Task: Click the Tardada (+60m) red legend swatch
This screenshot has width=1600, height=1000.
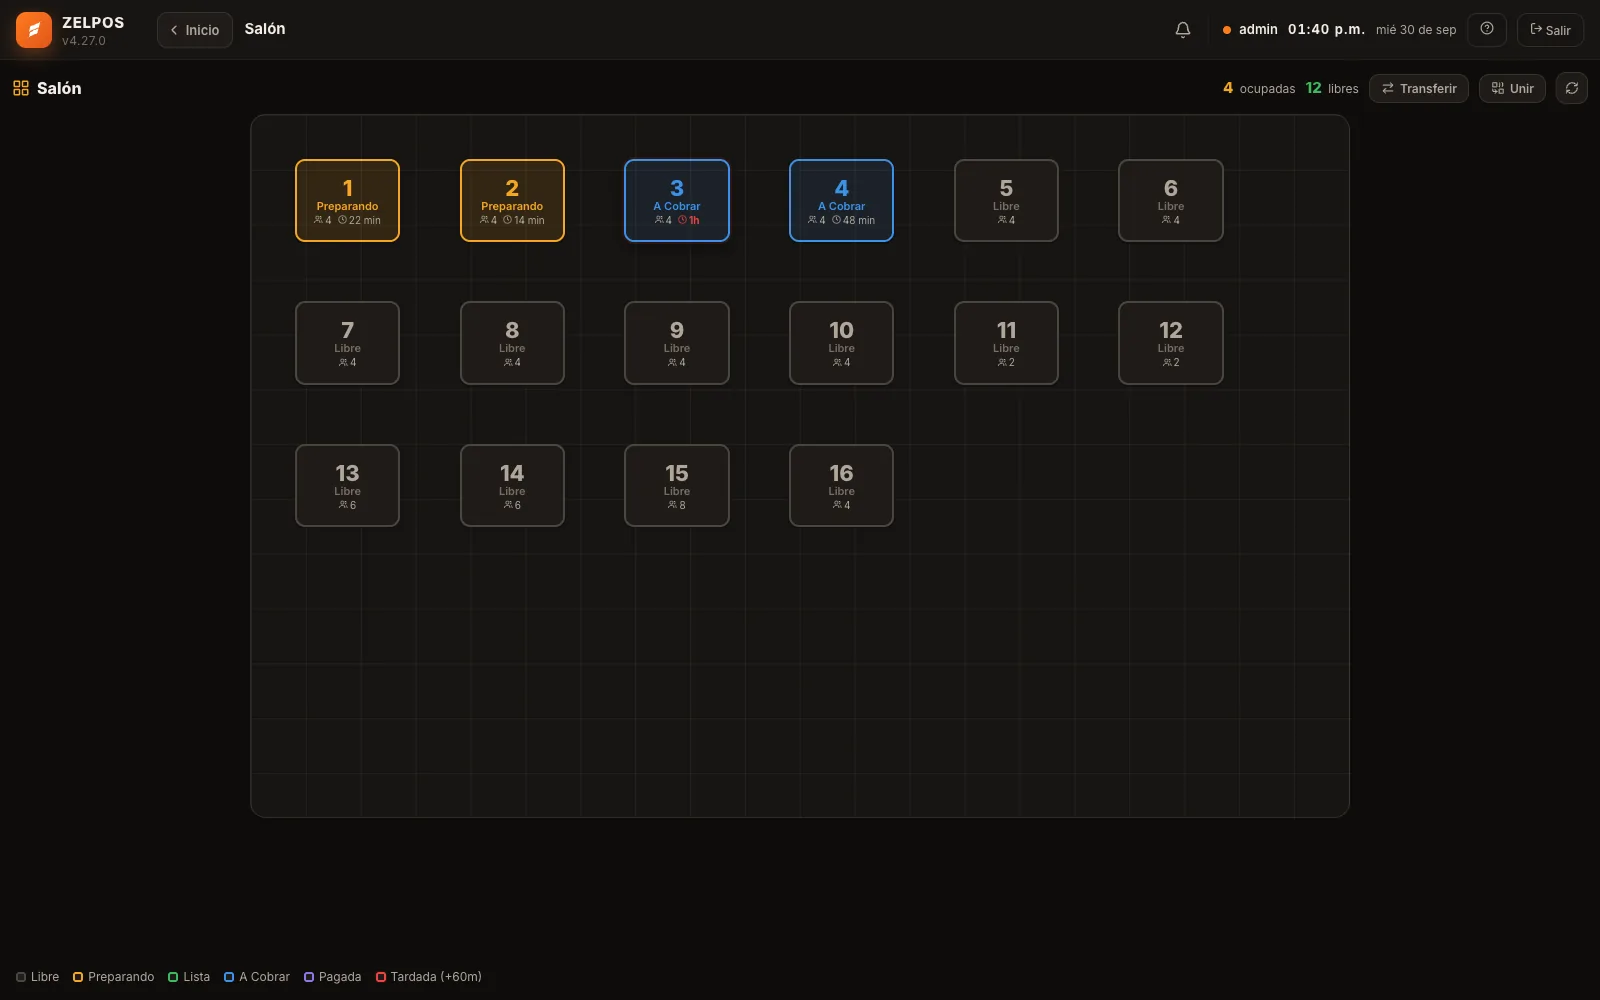Action: [x=381, y=977]
